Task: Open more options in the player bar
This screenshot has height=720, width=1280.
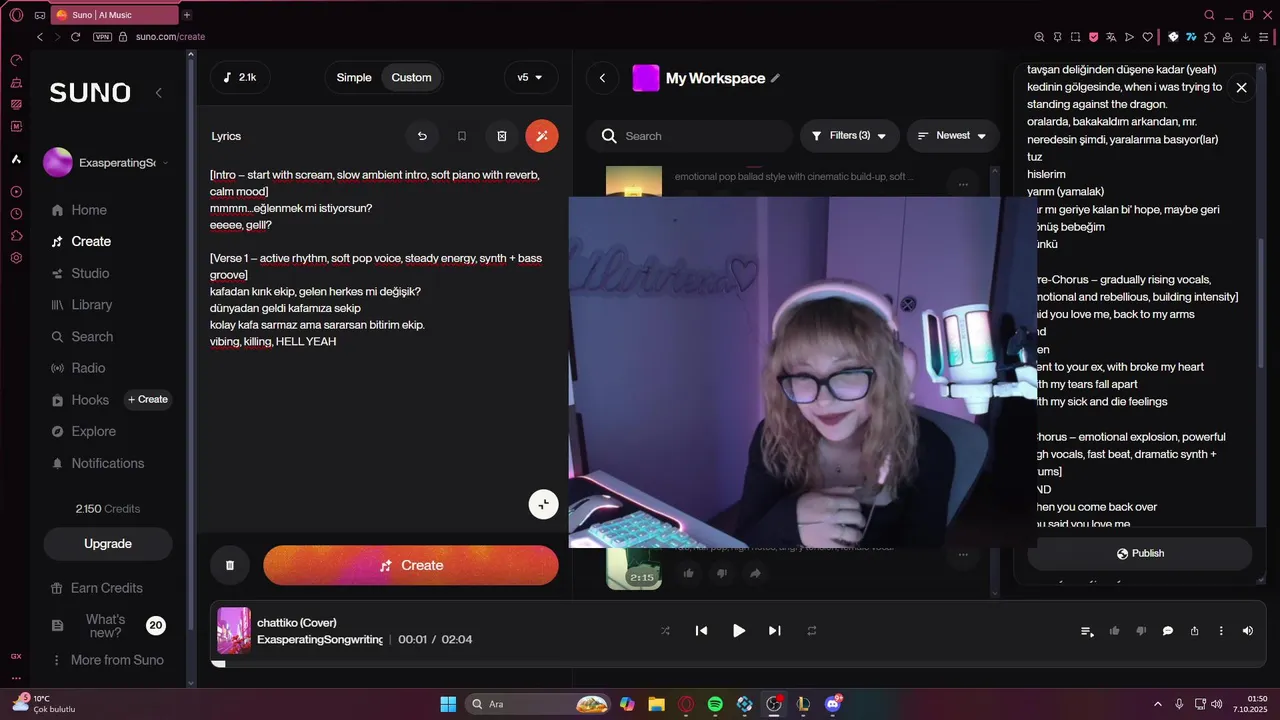Action: pos(1221,631)
